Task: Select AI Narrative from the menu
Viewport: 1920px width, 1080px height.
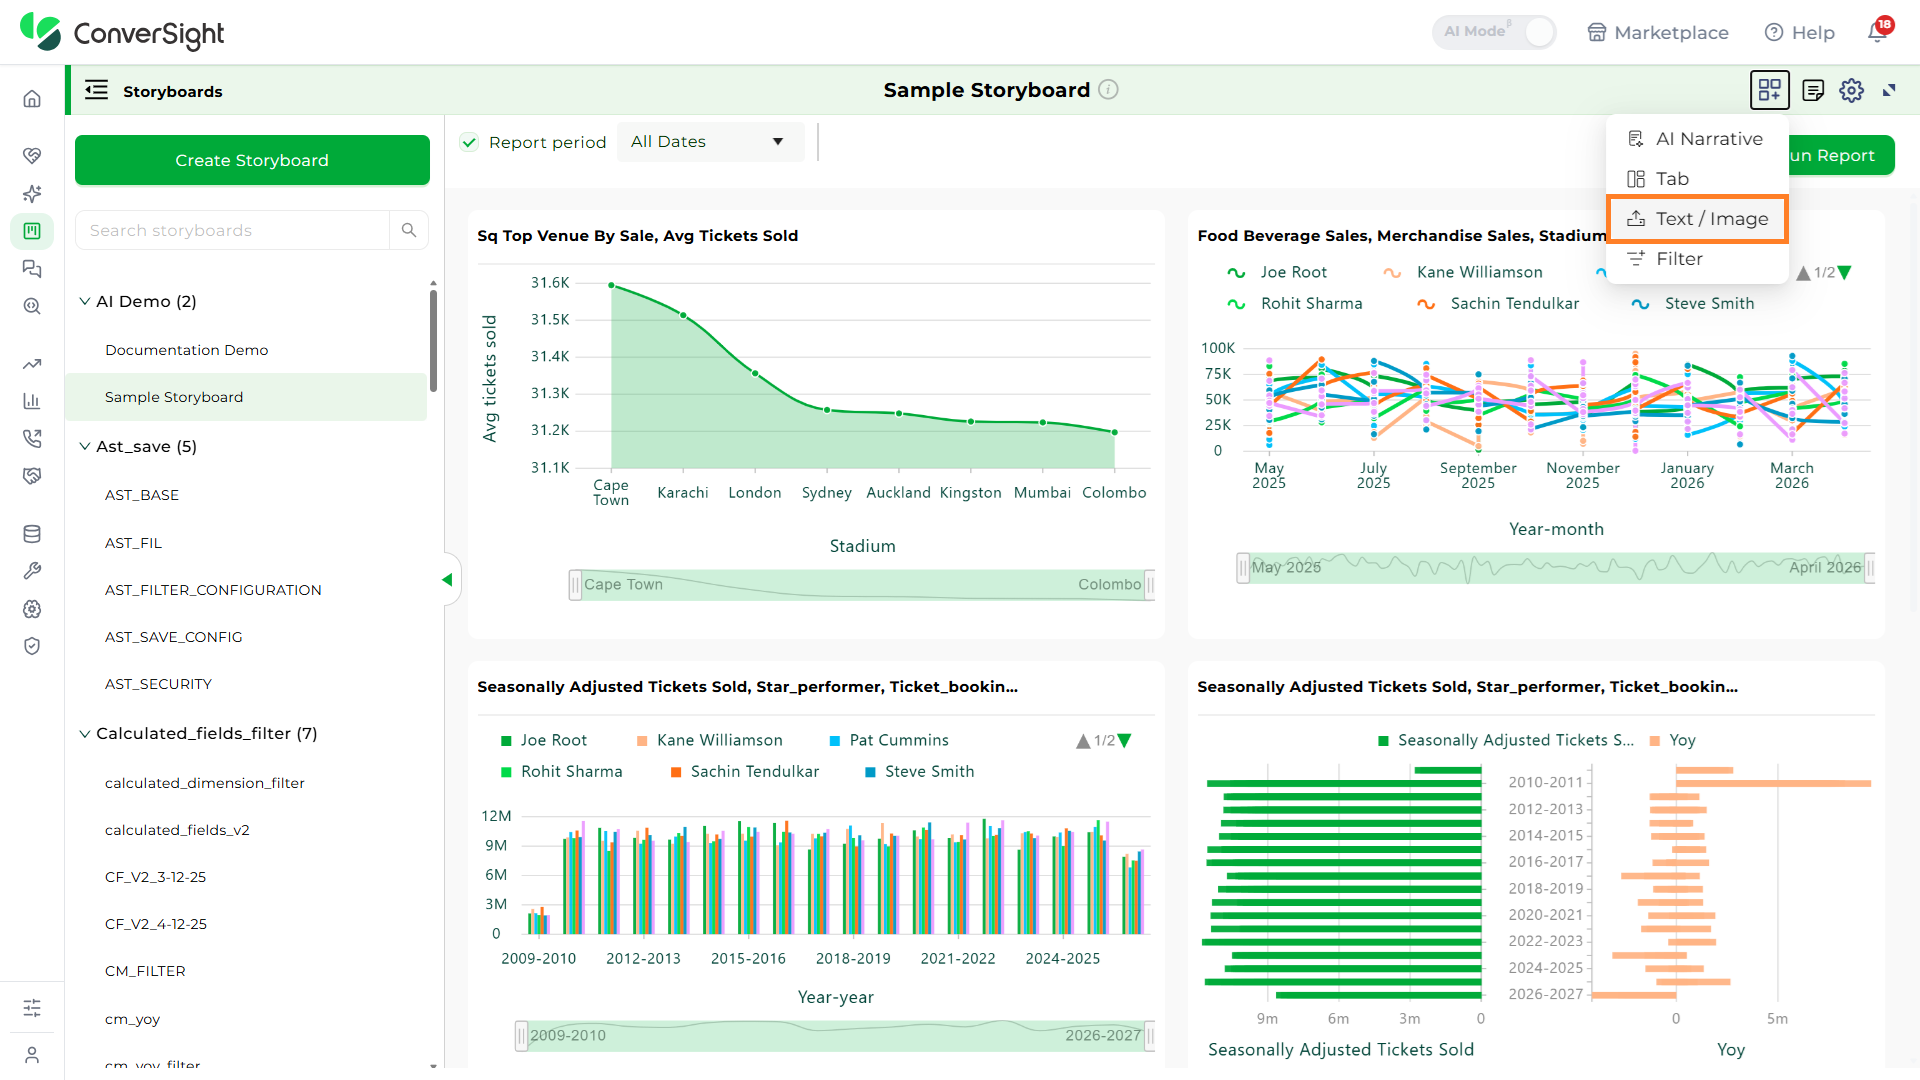Action: 1697,139
